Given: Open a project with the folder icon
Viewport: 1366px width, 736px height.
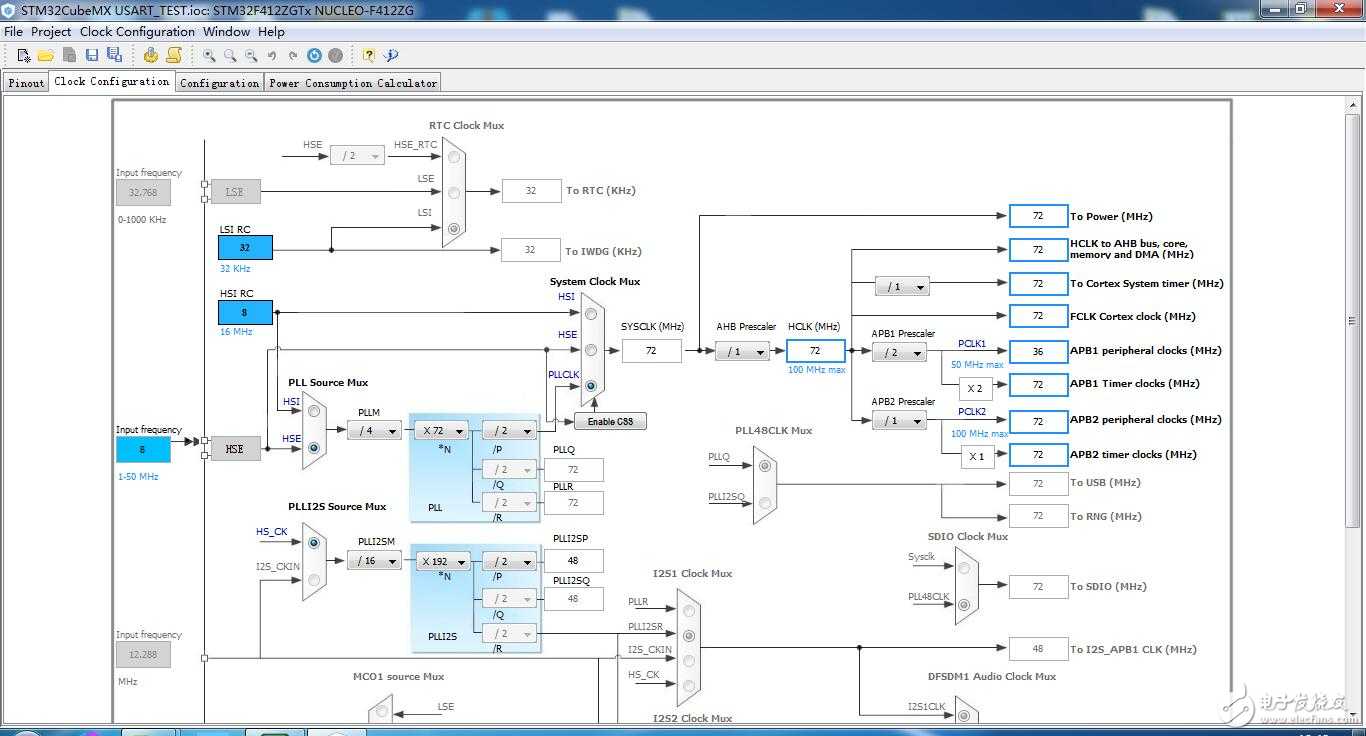Looking at the screenshot, I should point(46,56).
